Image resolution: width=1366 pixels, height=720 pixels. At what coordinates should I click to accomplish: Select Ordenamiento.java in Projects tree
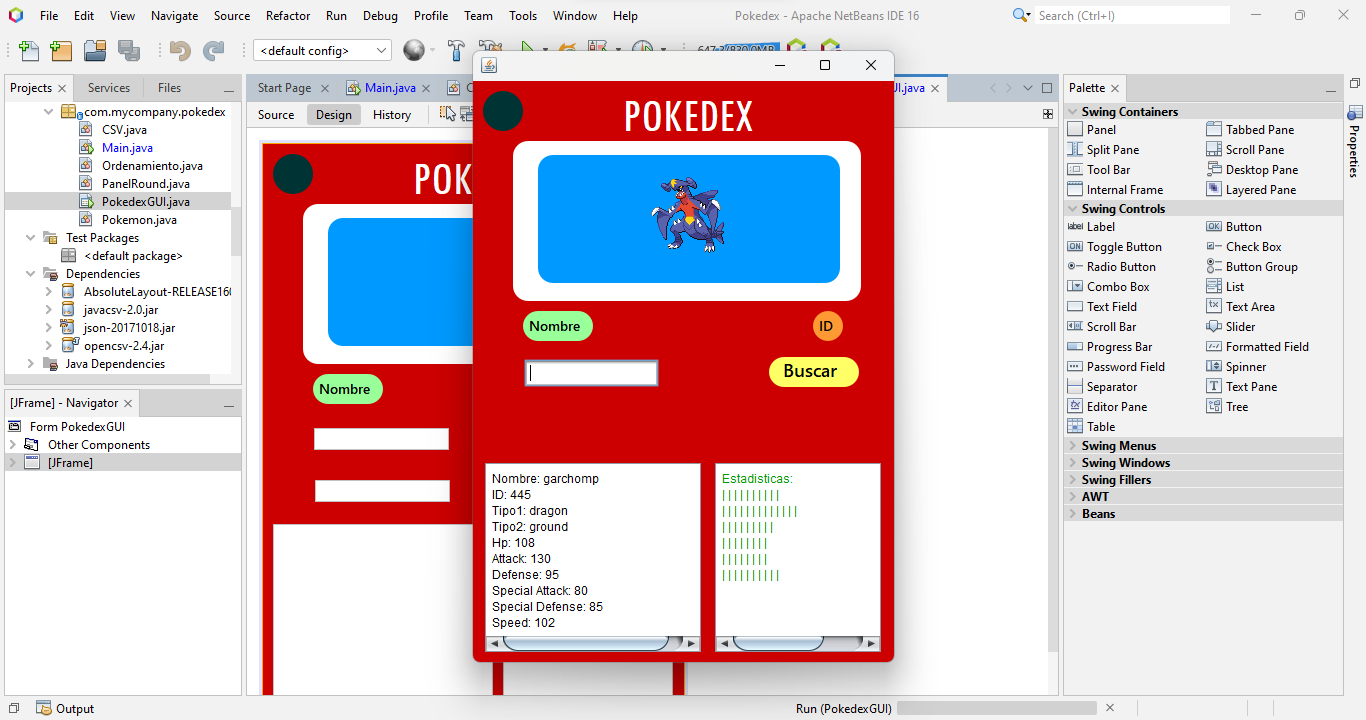[152, 166]
